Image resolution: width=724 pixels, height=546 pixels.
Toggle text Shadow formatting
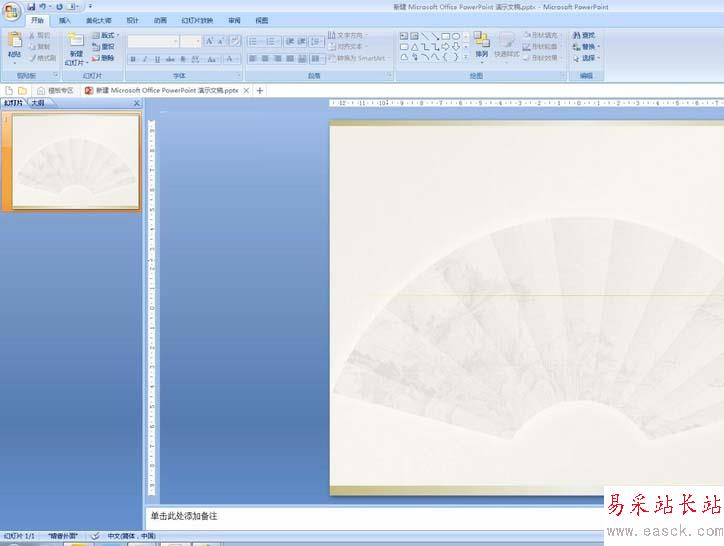tap(183, 59)
